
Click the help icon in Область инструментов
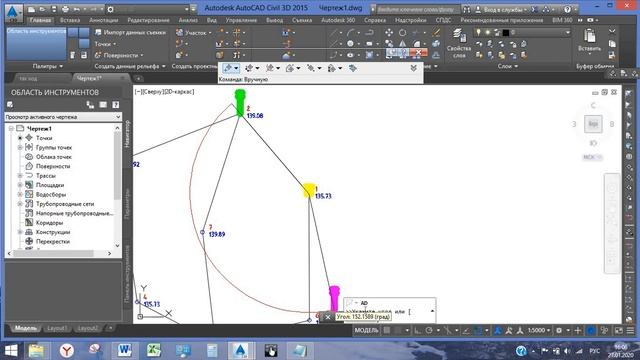[x=116, y=105]
